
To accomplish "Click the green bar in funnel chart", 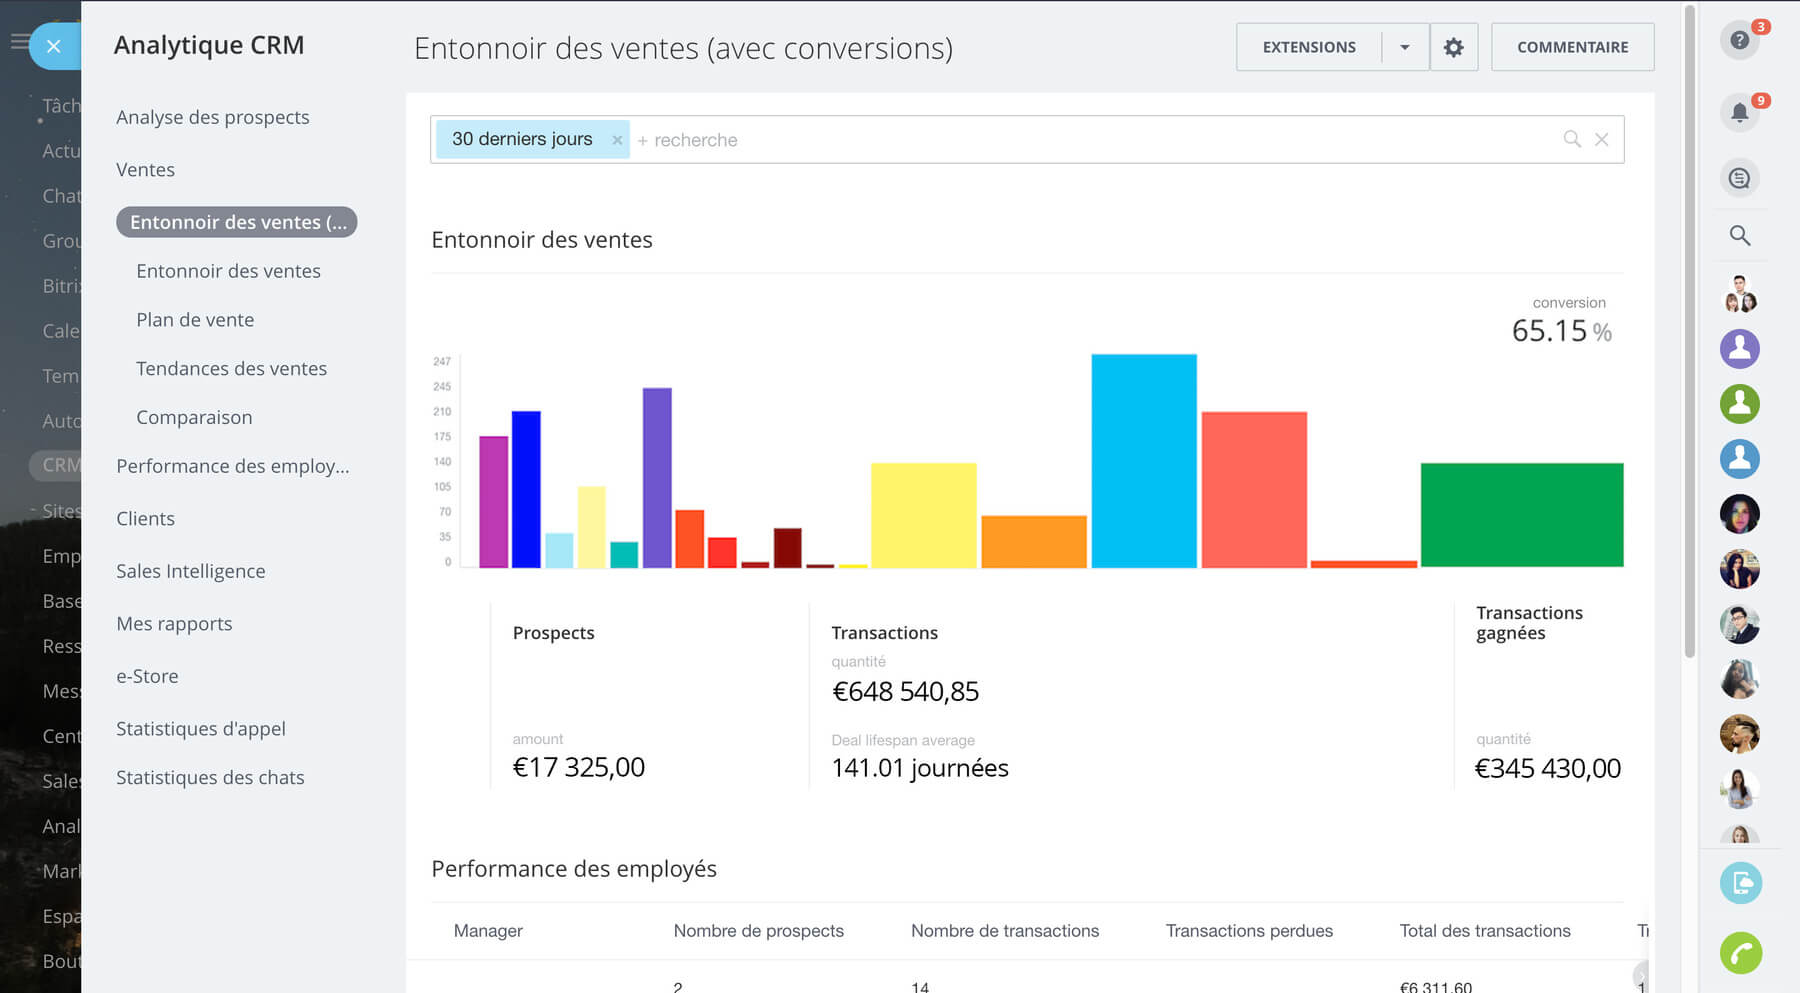I will (x=1521, y=515).
